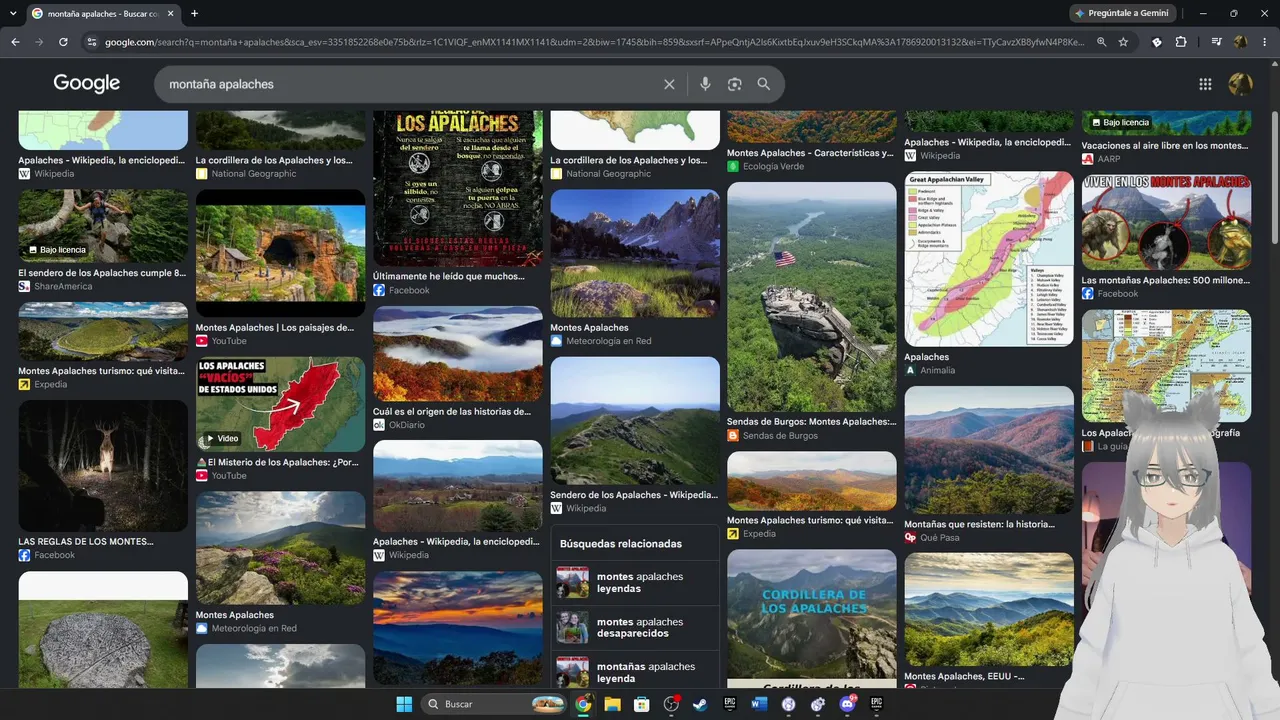1280x720 pixels.
Task: Open the Google account avatar menu
Action: (1240, 84)
